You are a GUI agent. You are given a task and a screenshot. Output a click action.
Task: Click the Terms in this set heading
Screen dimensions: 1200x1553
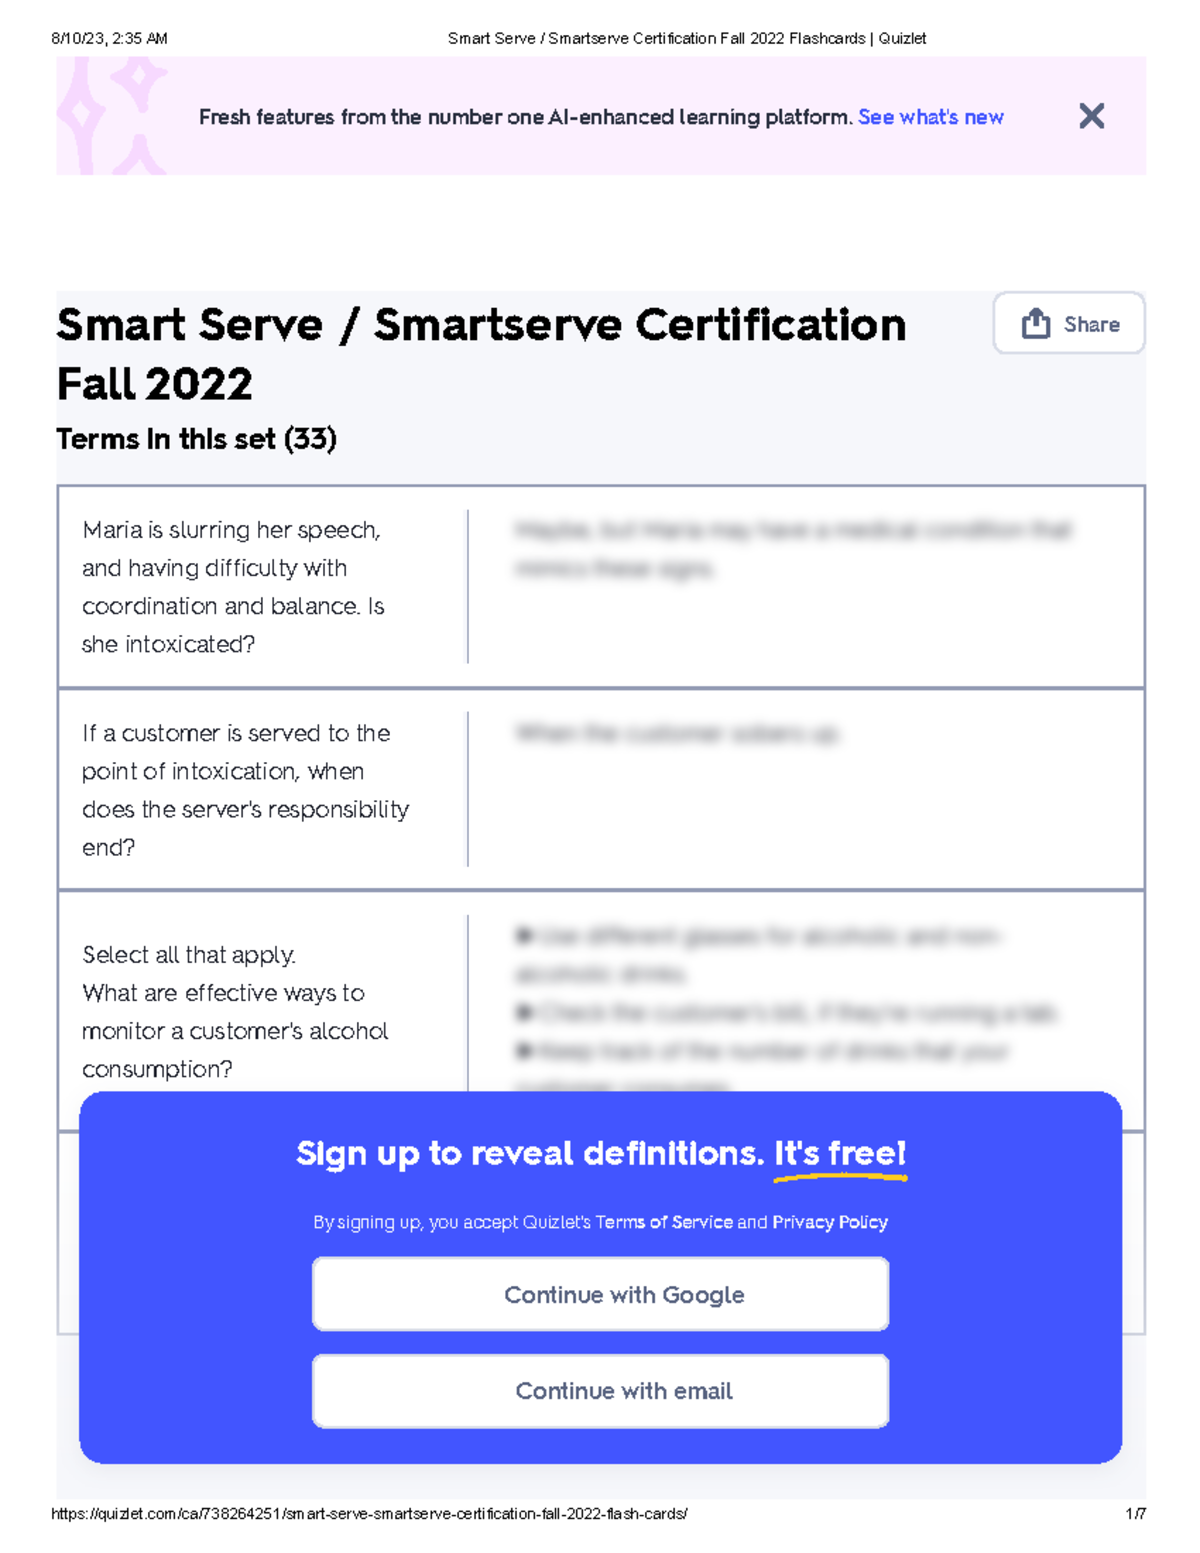[197, 438]
